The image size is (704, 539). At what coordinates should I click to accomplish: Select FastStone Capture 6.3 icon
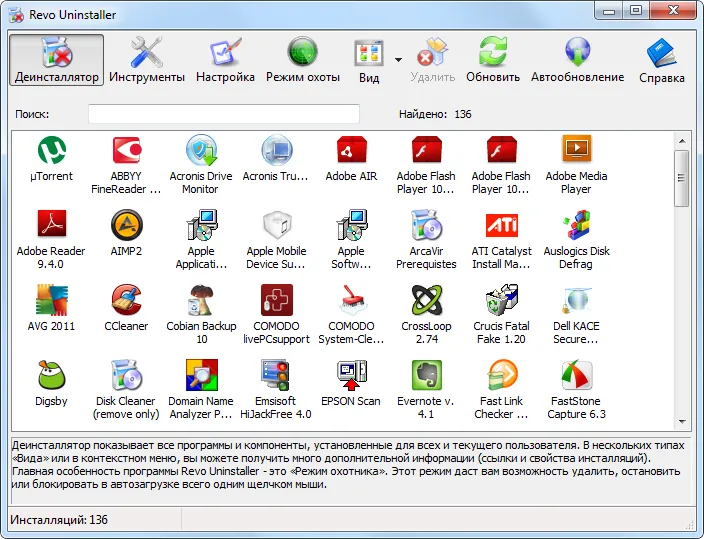[576, 375]
